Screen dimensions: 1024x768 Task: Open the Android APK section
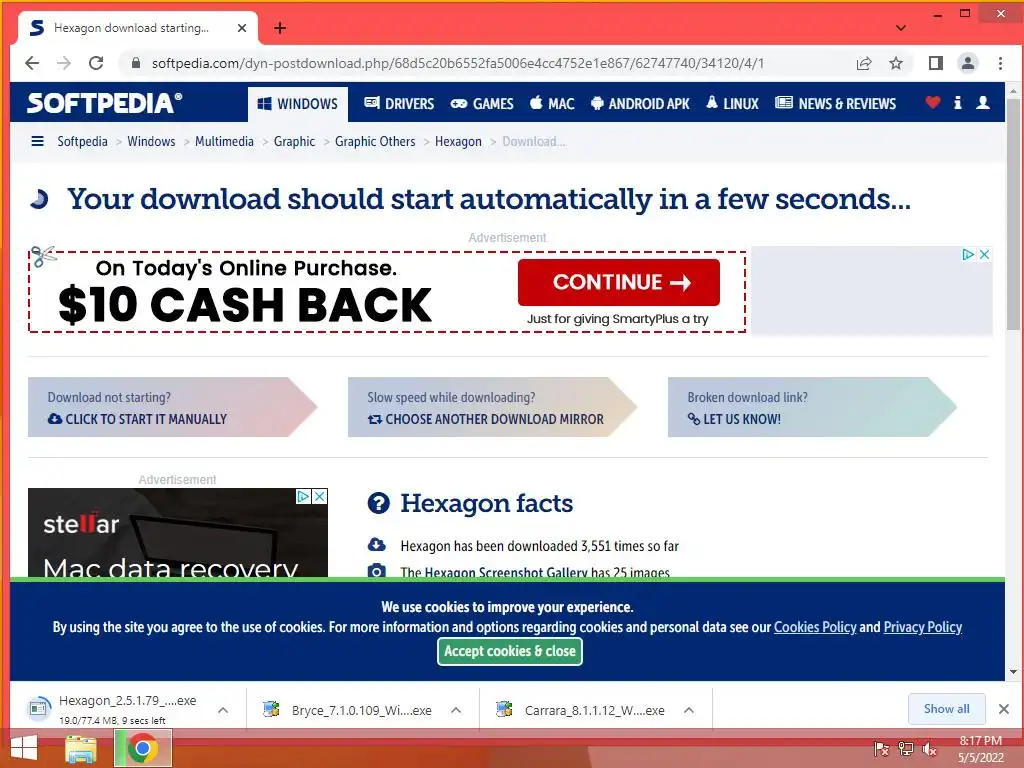[x=640, y=104]
